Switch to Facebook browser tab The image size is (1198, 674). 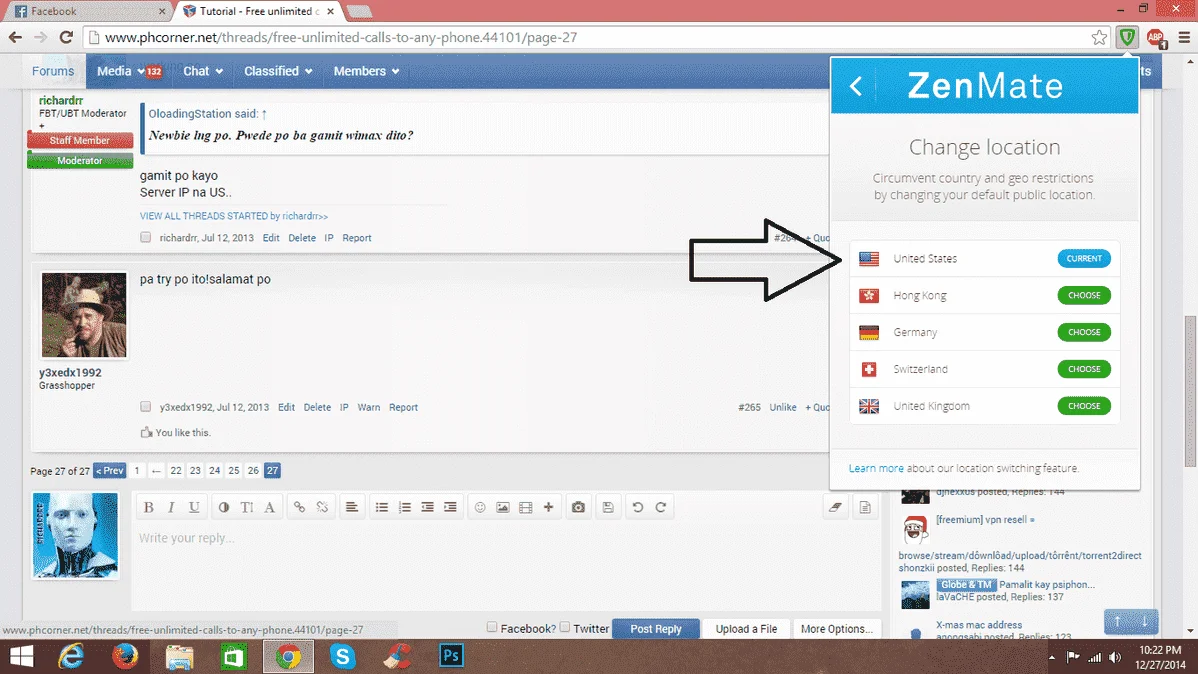(86, 11)
